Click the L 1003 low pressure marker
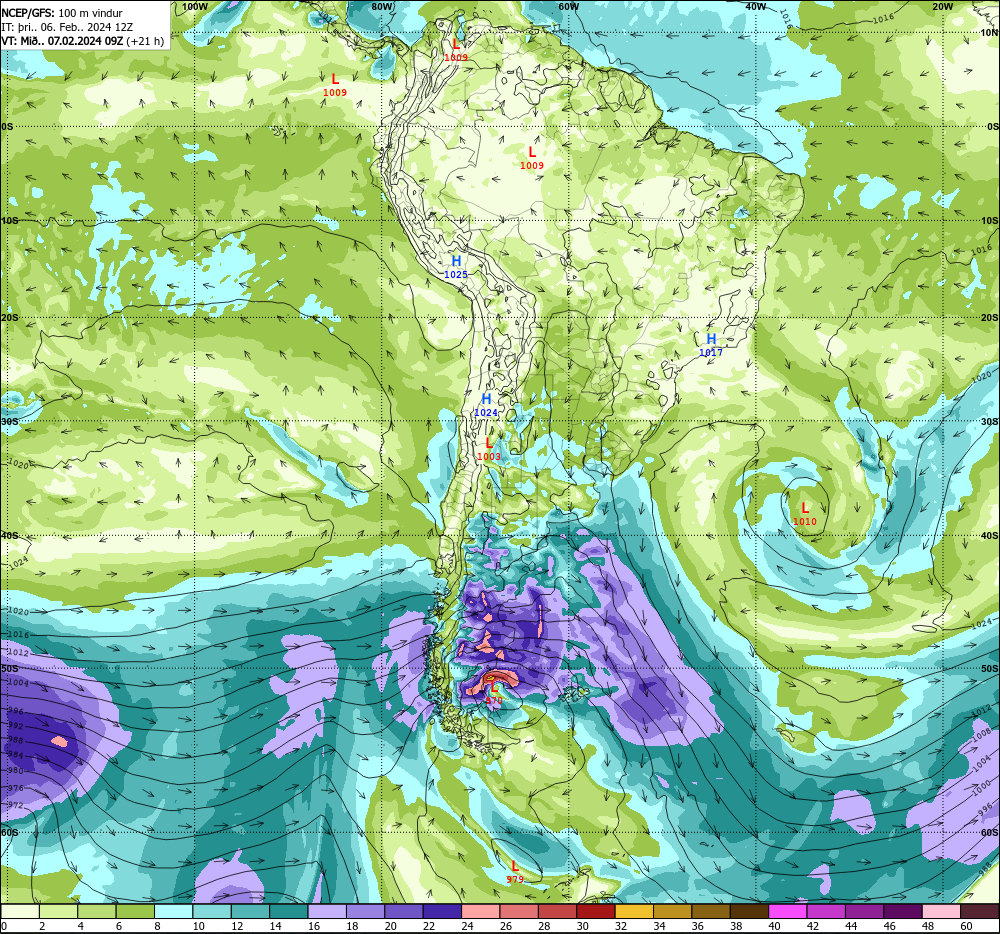This screenshot has width=1000, height=934. 489,449
